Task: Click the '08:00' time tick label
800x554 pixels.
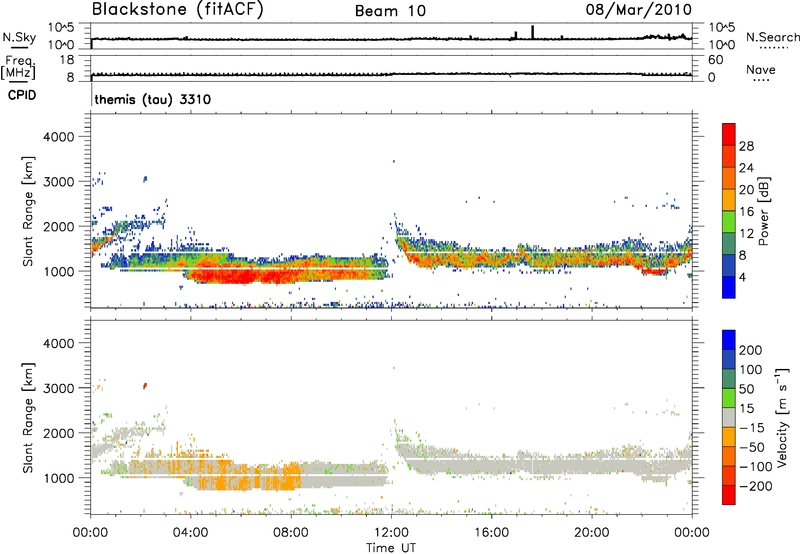Action: point(291,533)
